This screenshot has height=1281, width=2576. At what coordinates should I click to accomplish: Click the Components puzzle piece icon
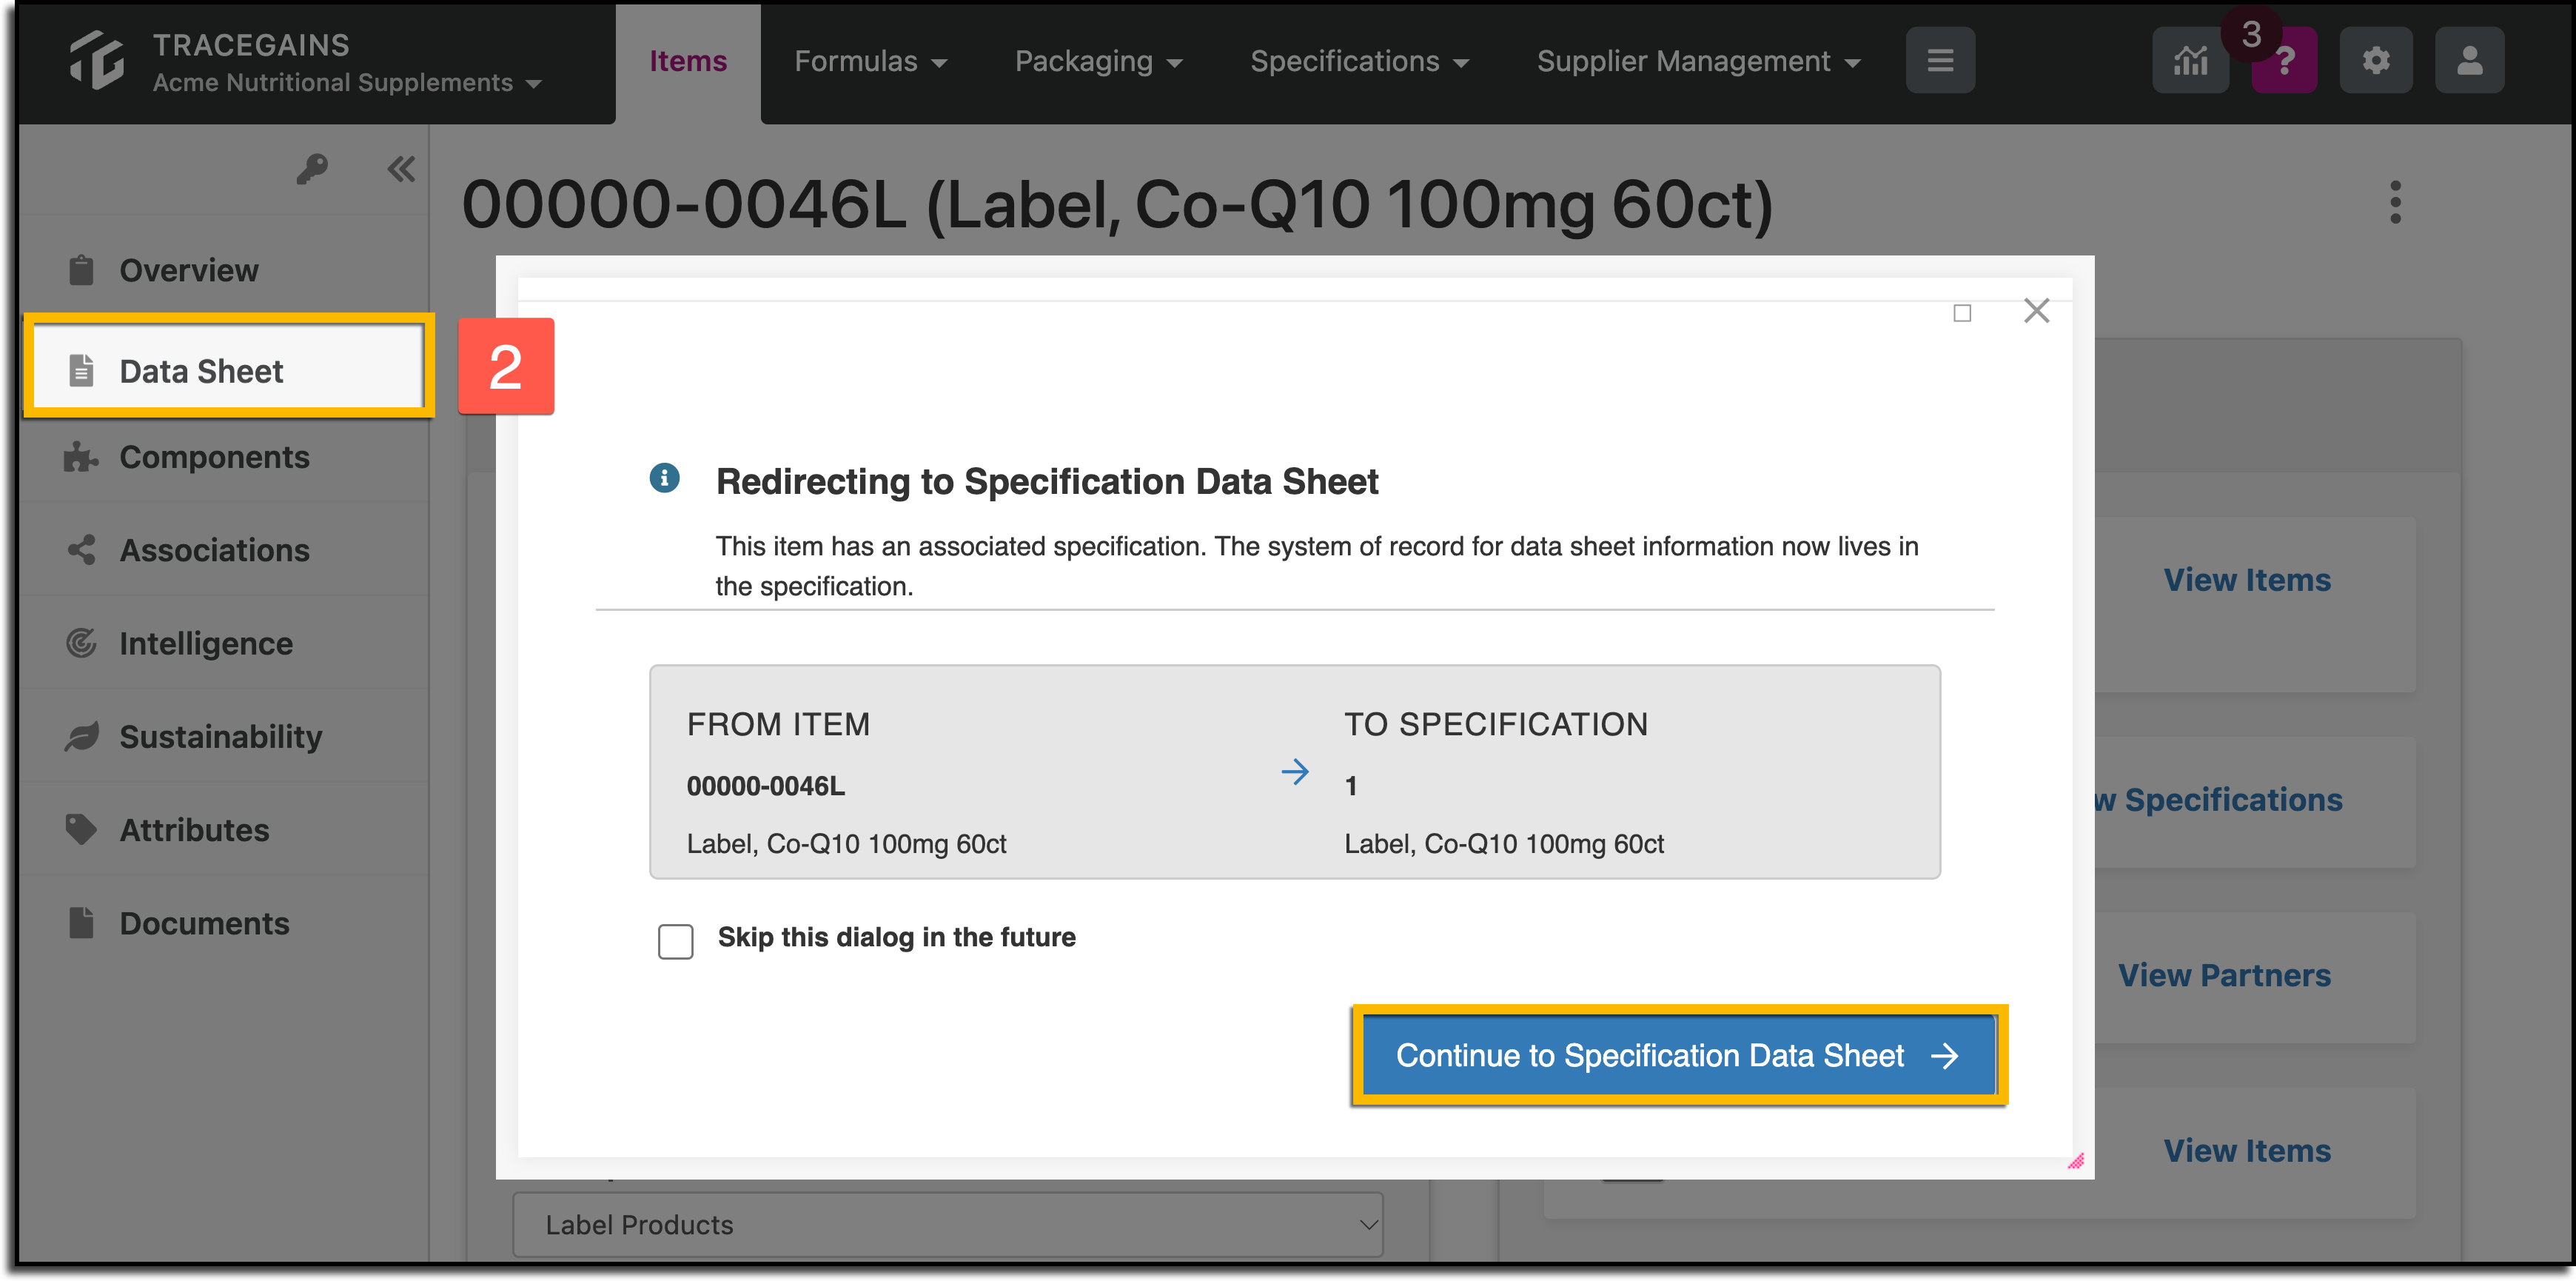coord(81,457)
